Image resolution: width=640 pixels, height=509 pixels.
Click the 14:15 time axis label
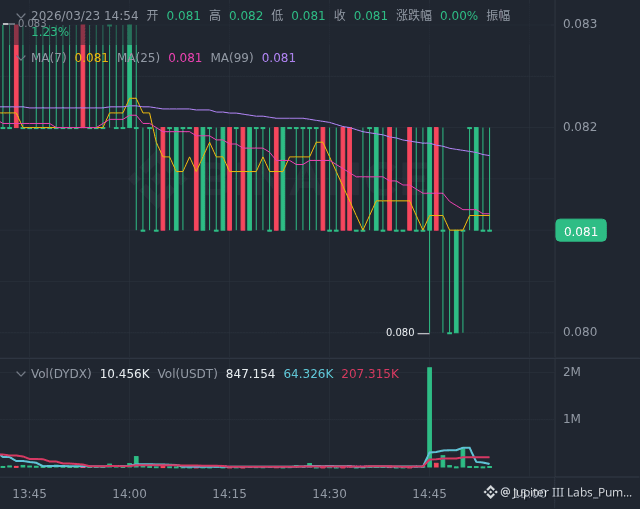[x=229, y=494]
